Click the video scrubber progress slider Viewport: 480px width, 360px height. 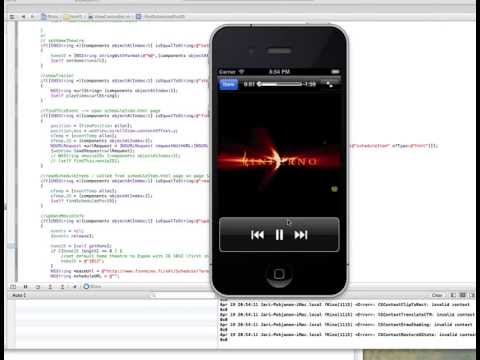(x=280, y=84)
